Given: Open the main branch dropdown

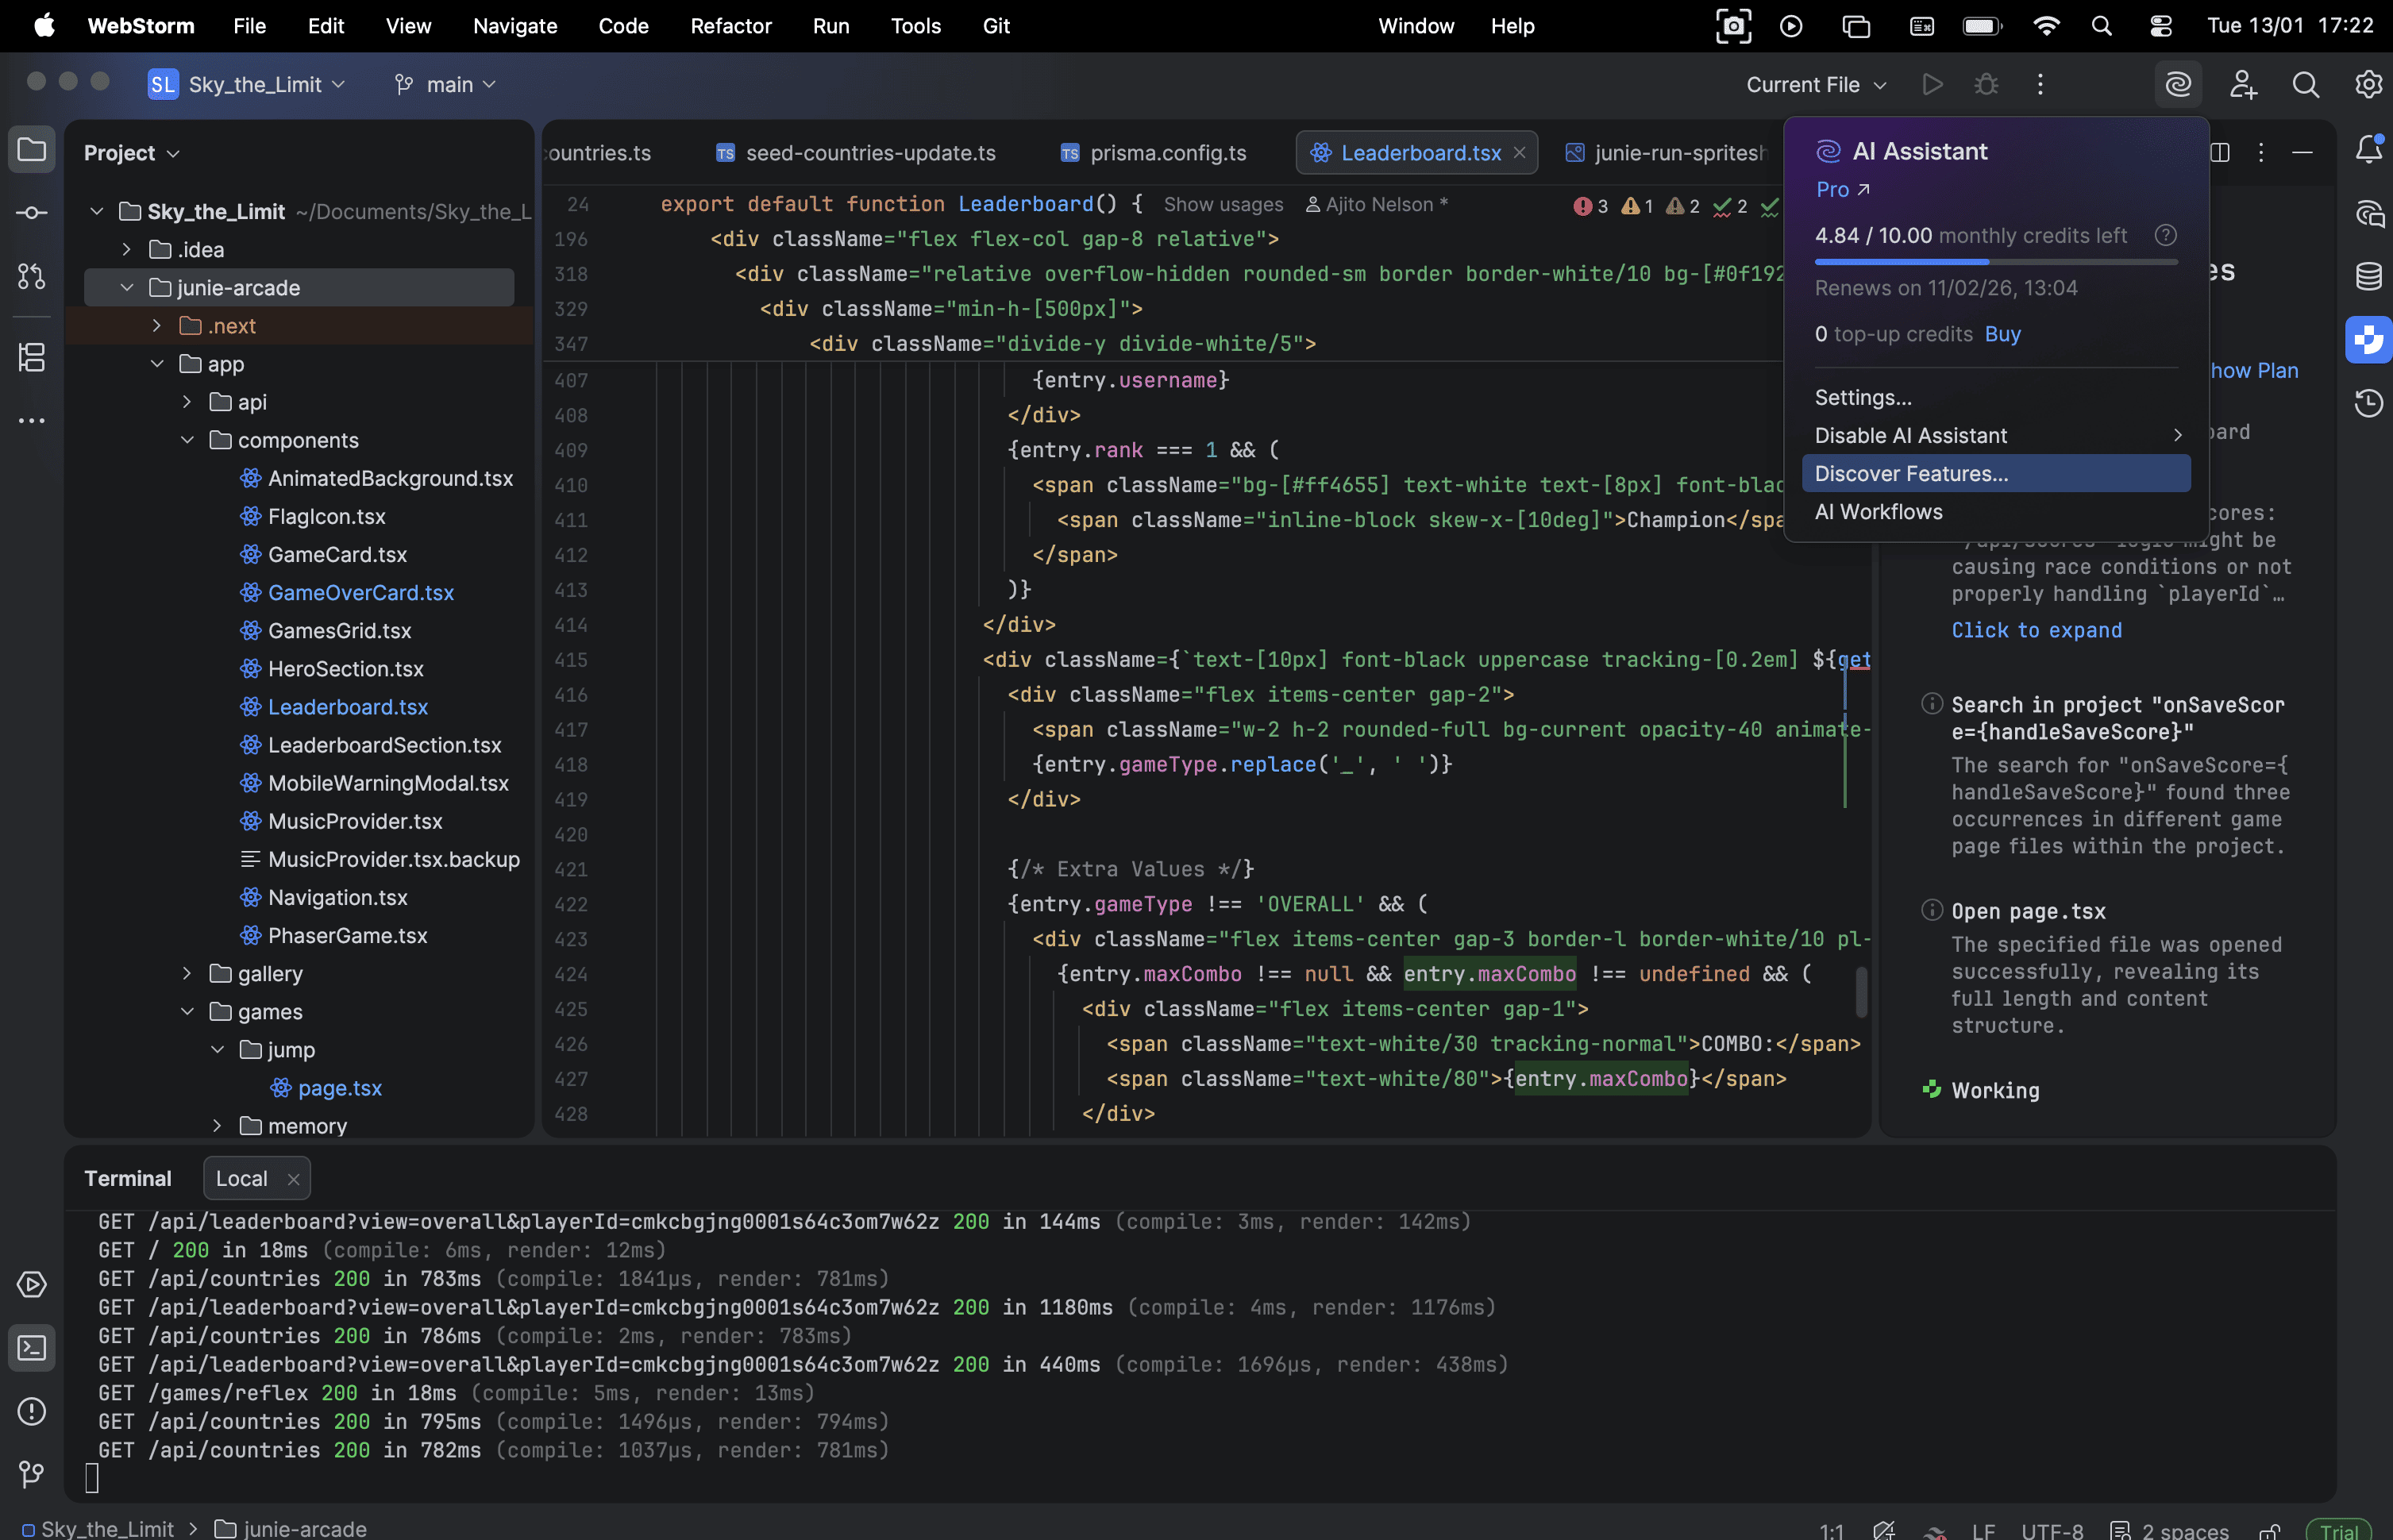Looking at the screenshot, I should (446, 85).
